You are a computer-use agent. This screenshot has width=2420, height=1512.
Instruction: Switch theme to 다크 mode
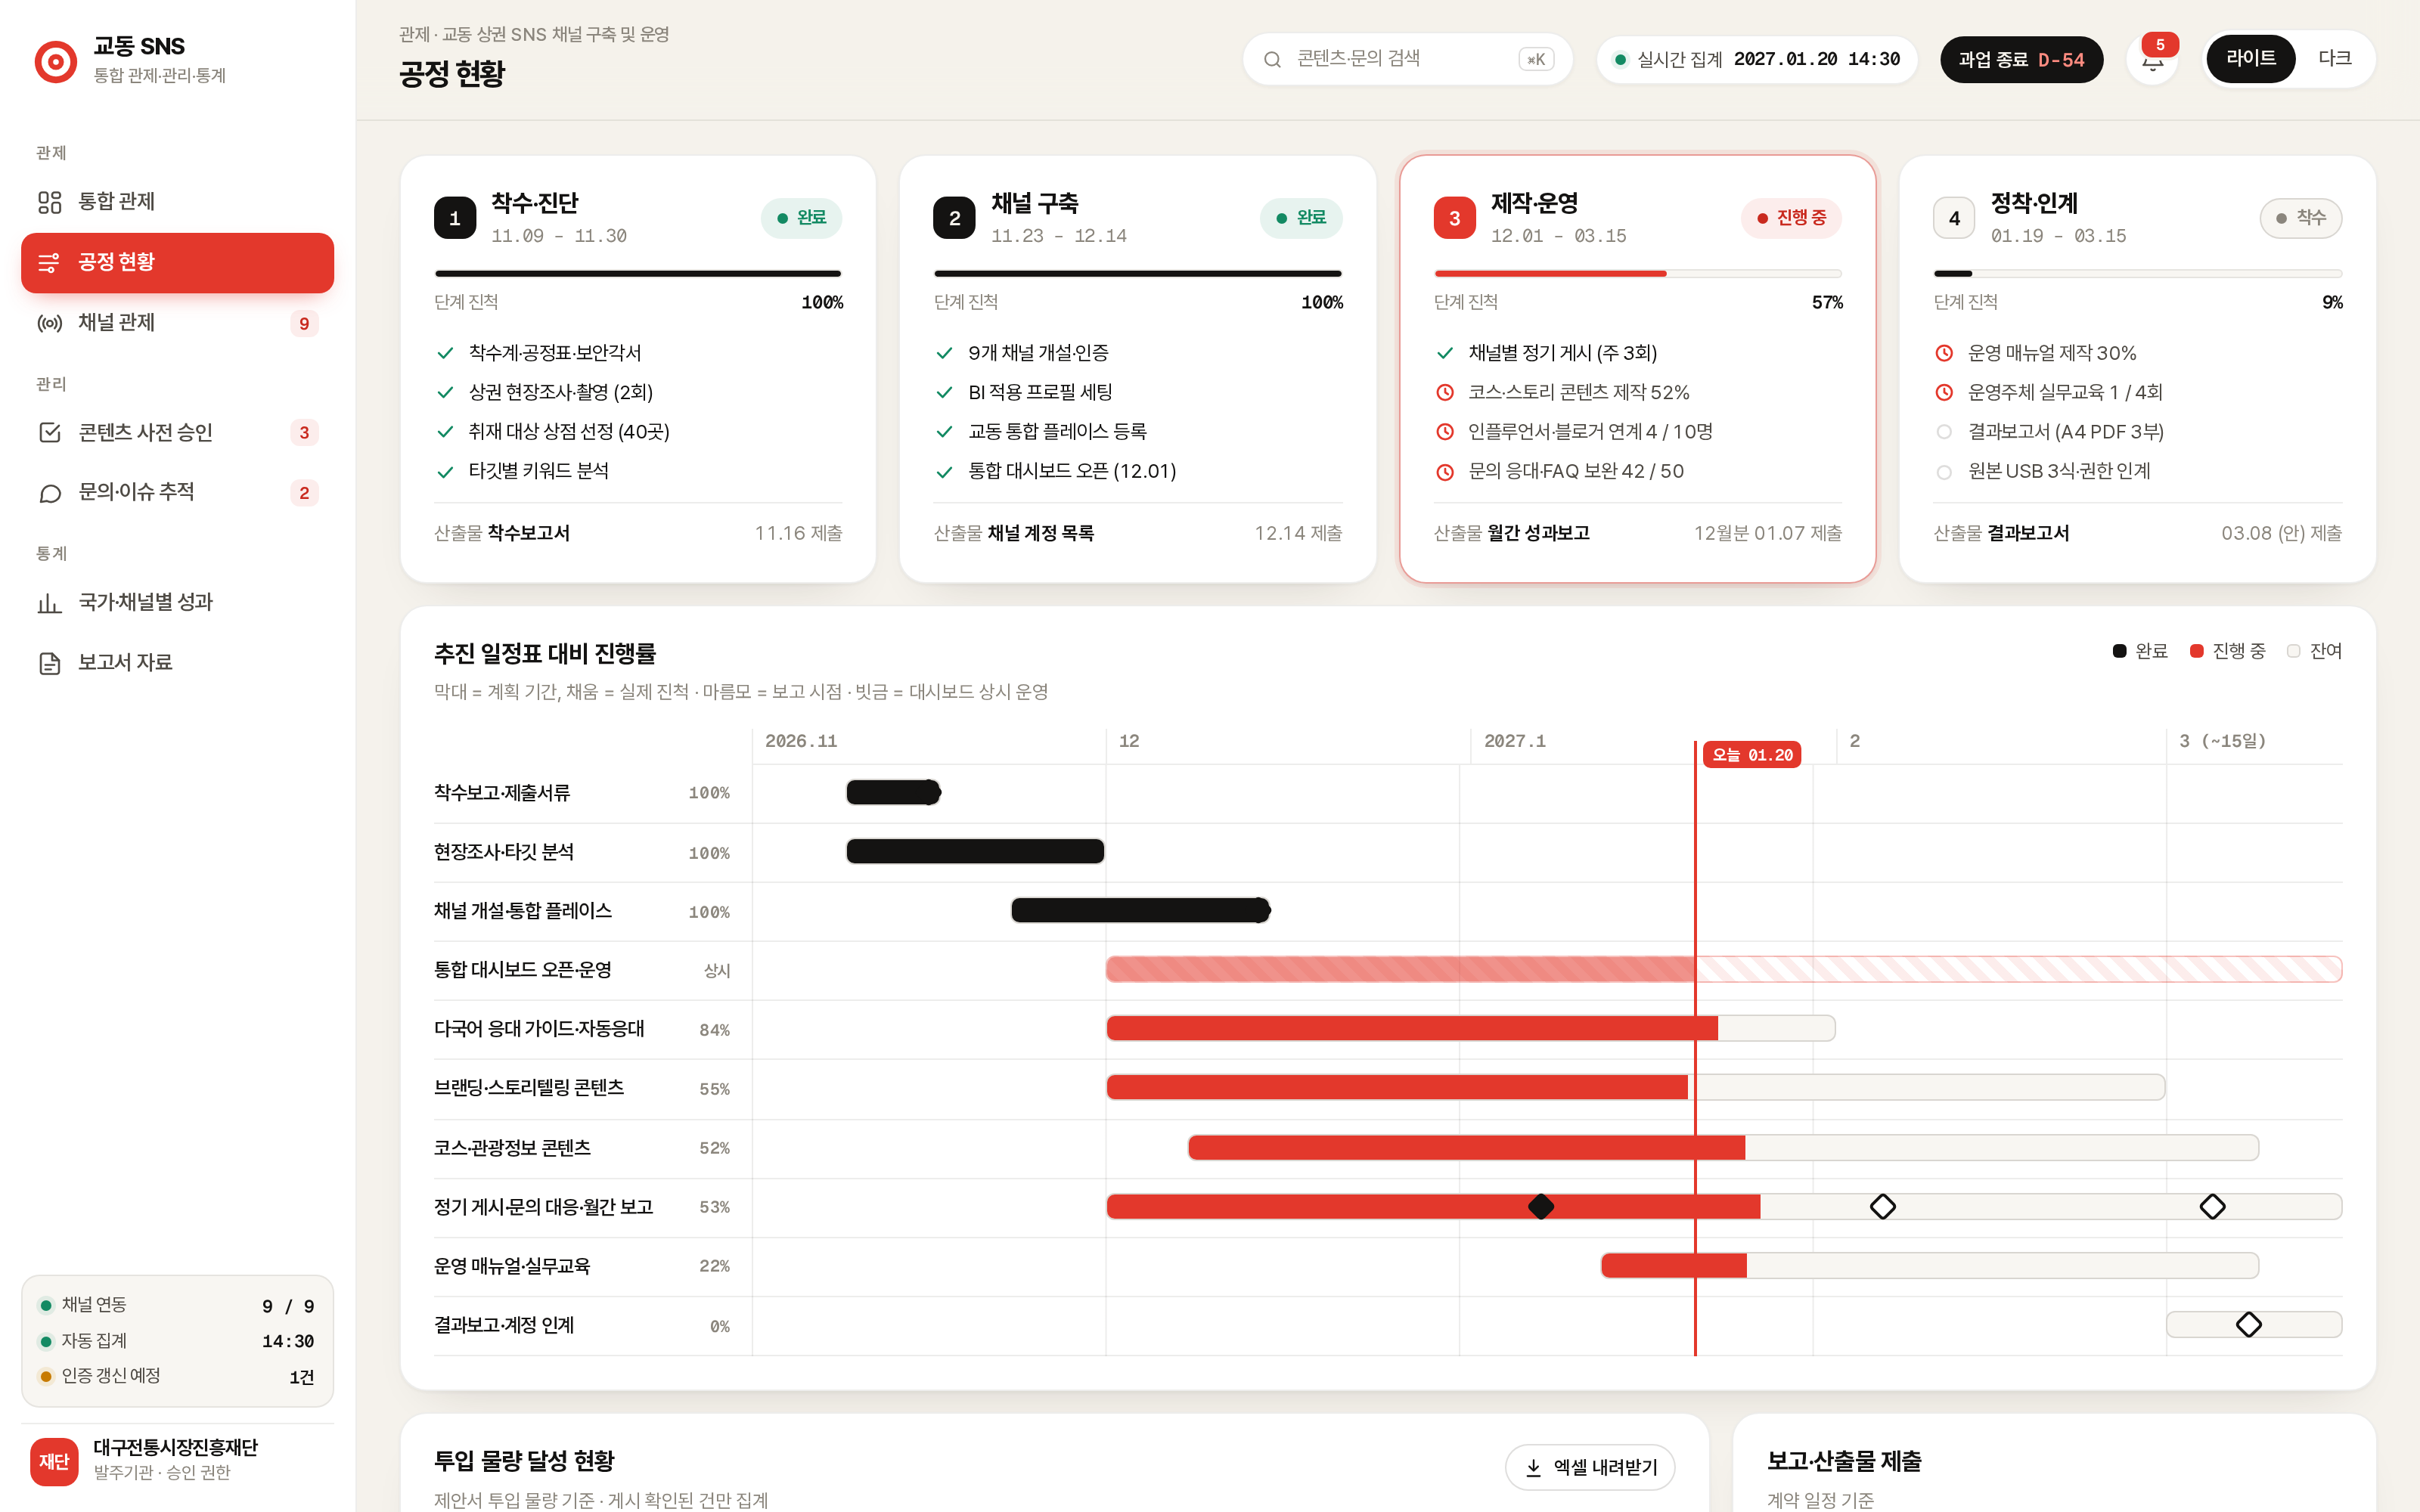(2334, 59)
